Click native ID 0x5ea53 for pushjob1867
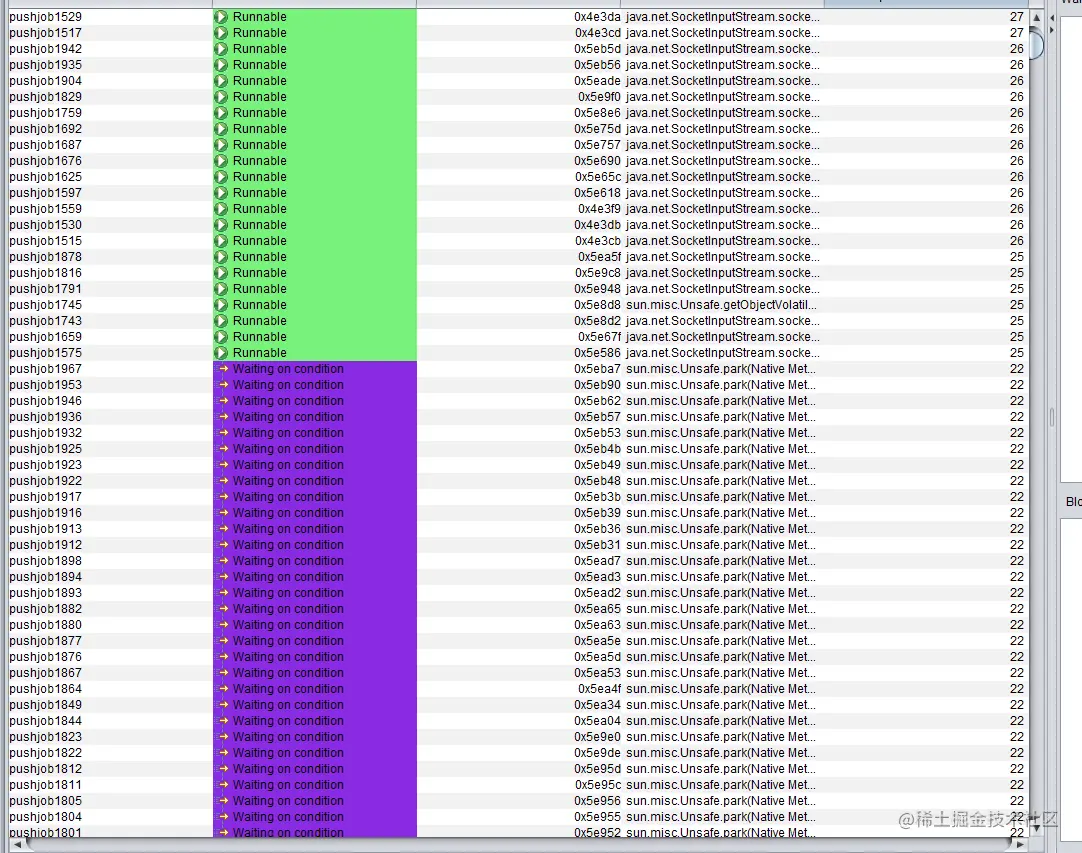 click(x=597, y=673)
